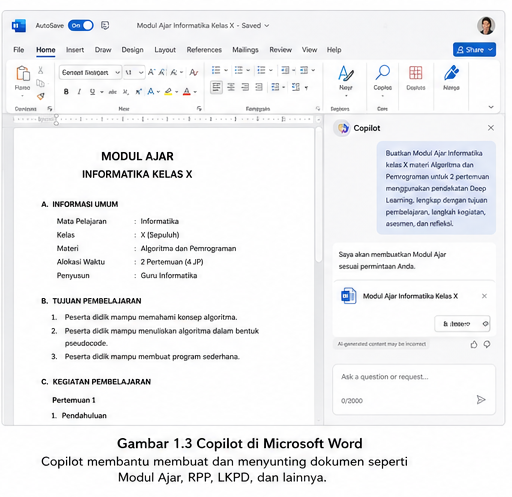The width and height of the screenshot is (512, 497).
Task: Switch to the Mailings tab
Action: click(x=245, y=50)
